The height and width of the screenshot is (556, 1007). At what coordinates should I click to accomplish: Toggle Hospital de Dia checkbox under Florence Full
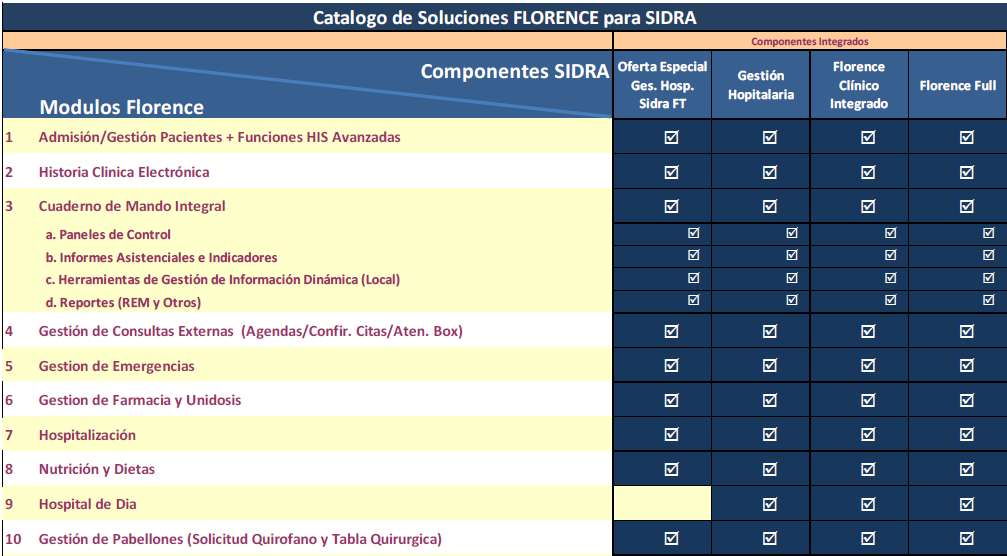click(x=966, y=504)
